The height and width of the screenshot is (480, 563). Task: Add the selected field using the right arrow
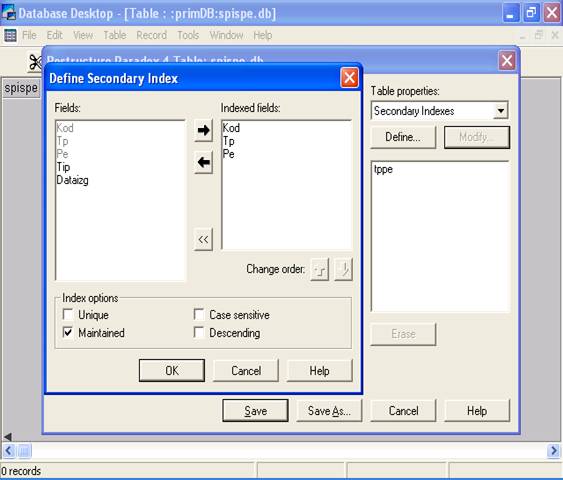[x=204, y=130]
